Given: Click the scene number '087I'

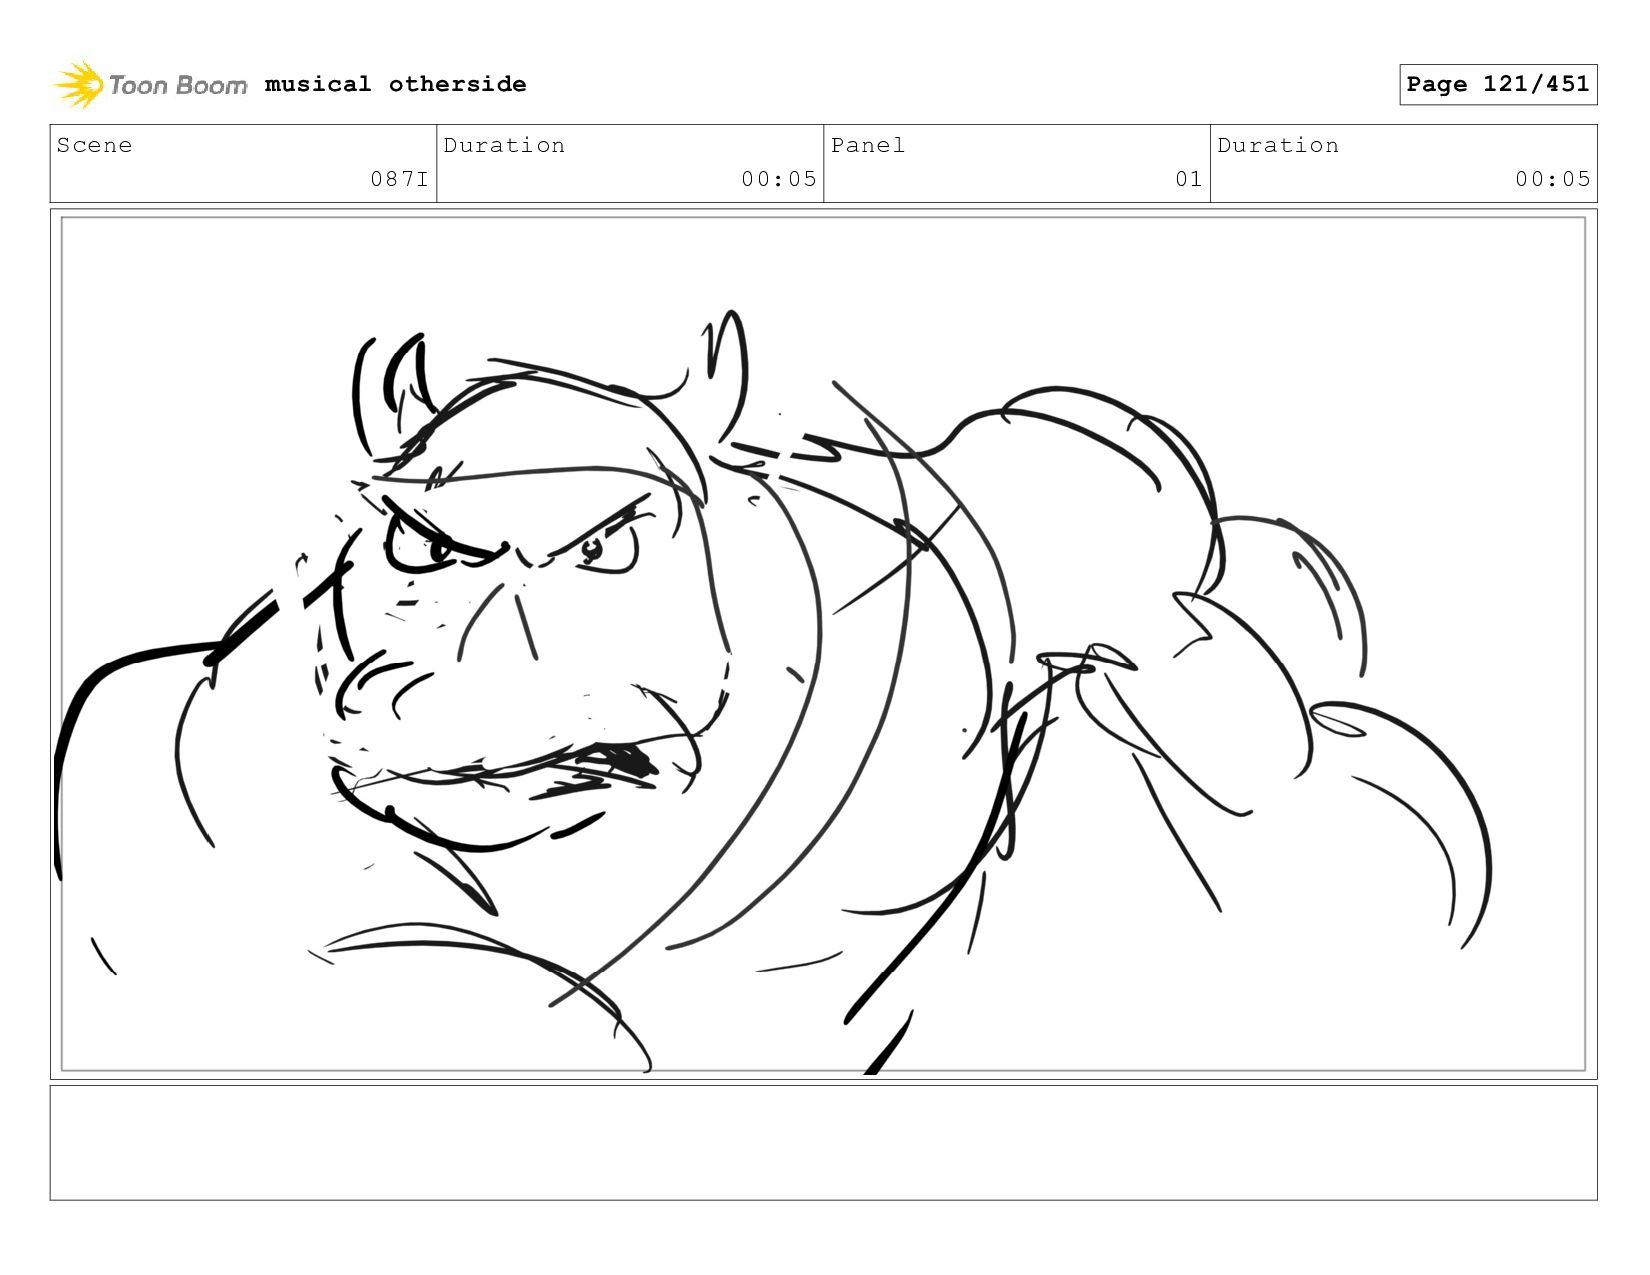Looking at the screenshot, I should (399, 179).
